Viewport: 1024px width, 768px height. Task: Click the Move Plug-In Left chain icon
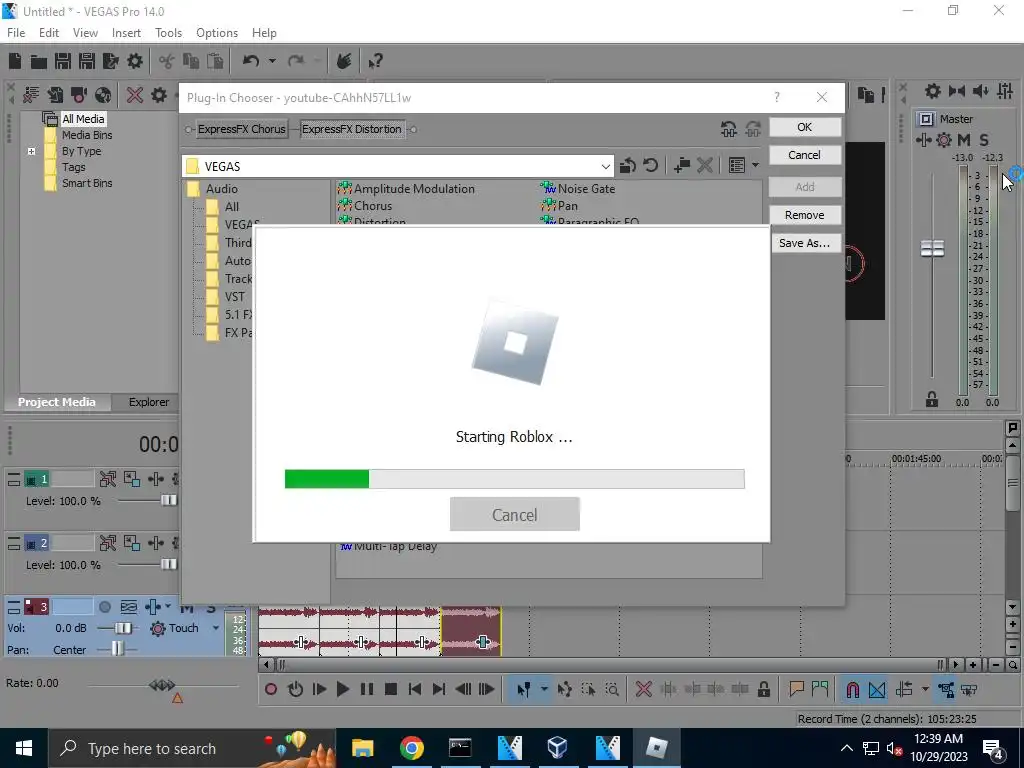729,129
